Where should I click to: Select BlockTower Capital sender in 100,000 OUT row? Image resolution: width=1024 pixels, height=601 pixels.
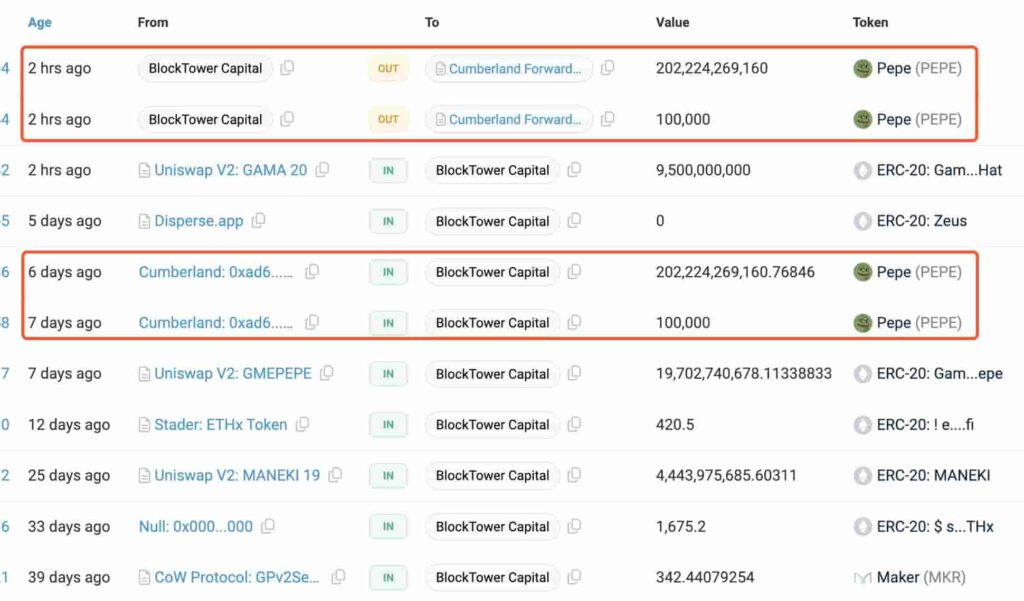point(205,119)
